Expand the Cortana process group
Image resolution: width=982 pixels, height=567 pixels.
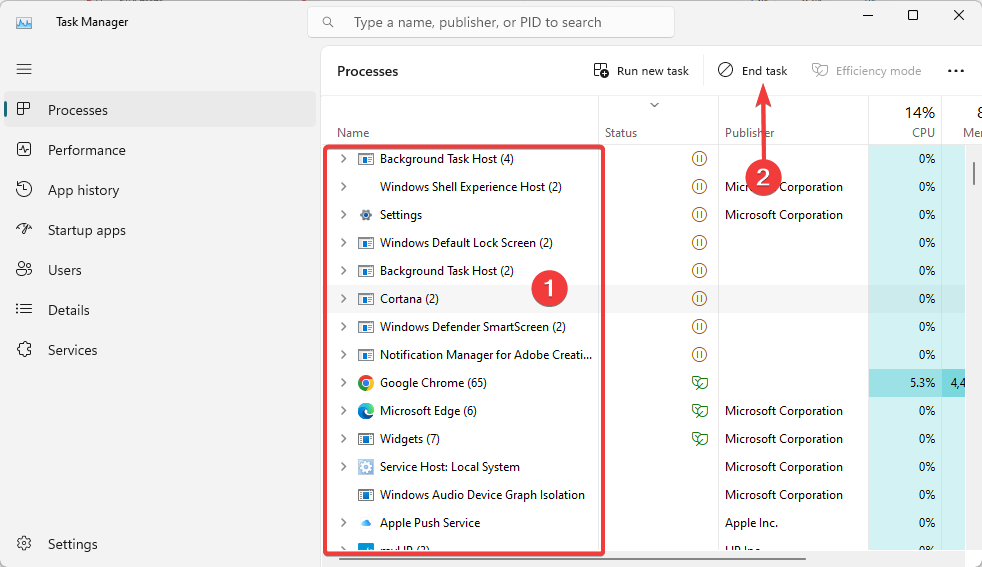343,299
